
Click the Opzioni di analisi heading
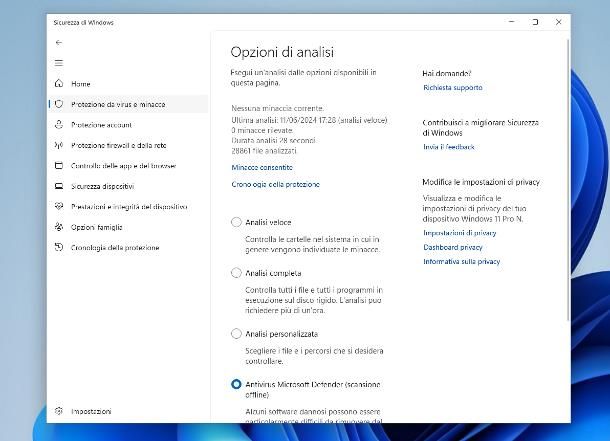pyautogui.click(x=282, y=52)
